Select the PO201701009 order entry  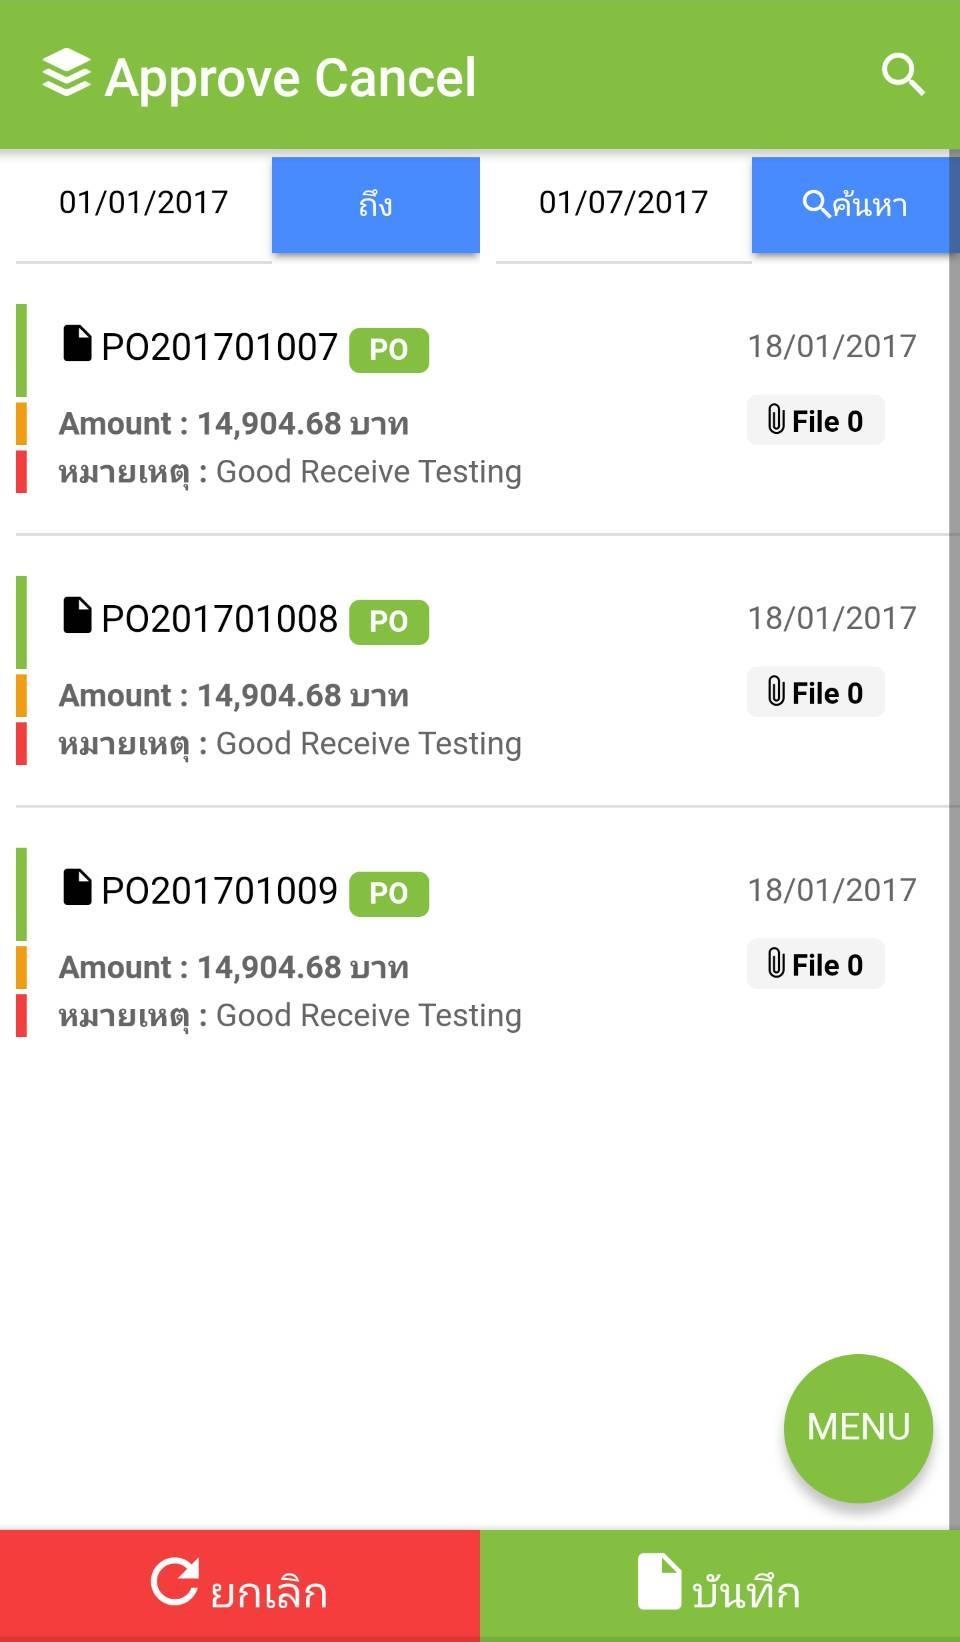[220, 892]
